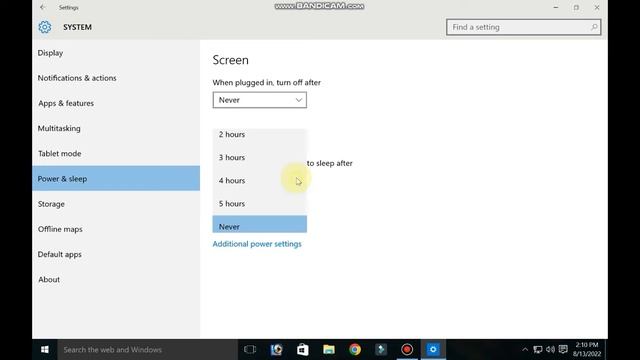The image size is (640, 360).
Task: Show hidden system tray icons
Action: [525, 350]
